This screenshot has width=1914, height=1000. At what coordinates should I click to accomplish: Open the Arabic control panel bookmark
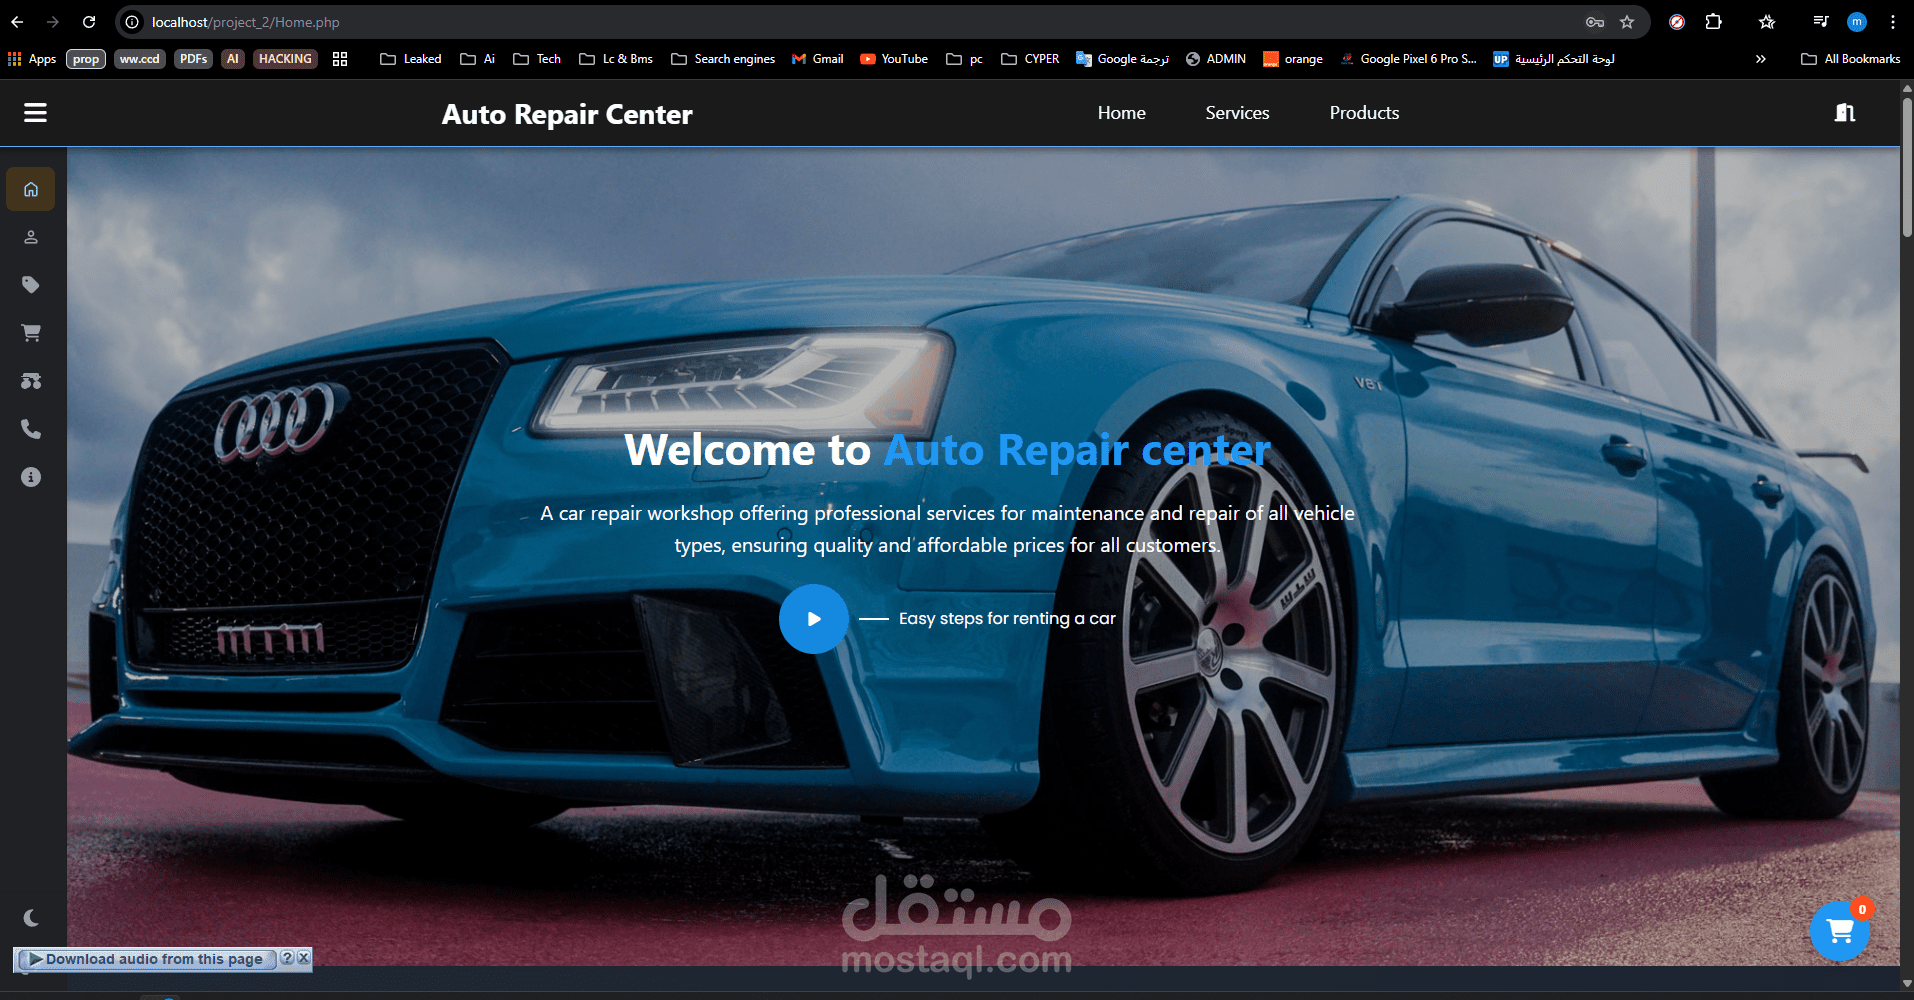click(x=1554, y=59)
